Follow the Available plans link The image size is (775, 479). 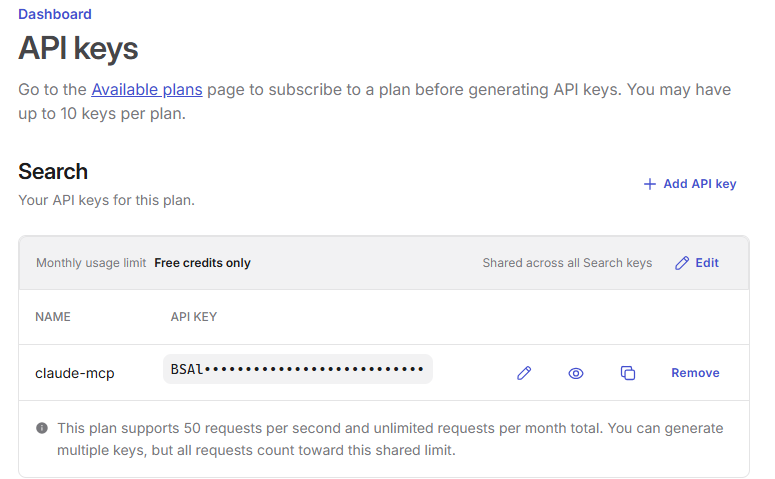pyautogui.click(x=147, y=89)
